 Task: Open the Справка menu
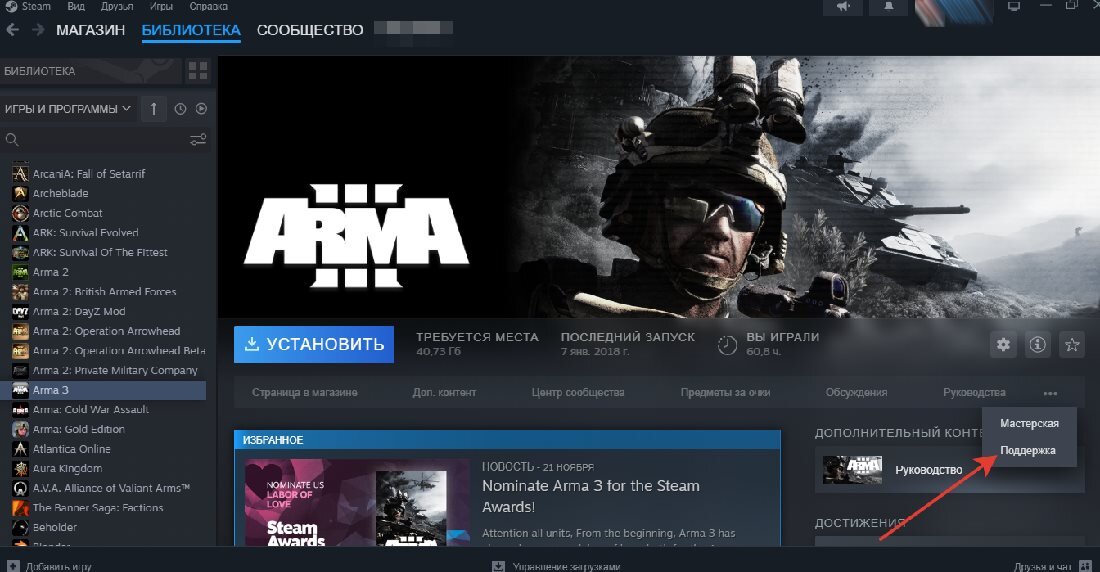click(208, 6)
